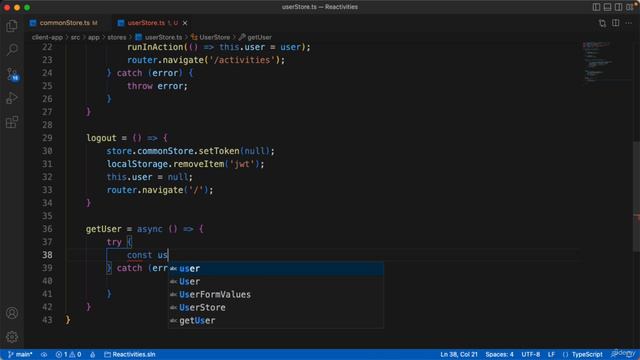Screen dimensions: 640x360
Task: Click the red macOS close window button
Action: pos(7,7)
